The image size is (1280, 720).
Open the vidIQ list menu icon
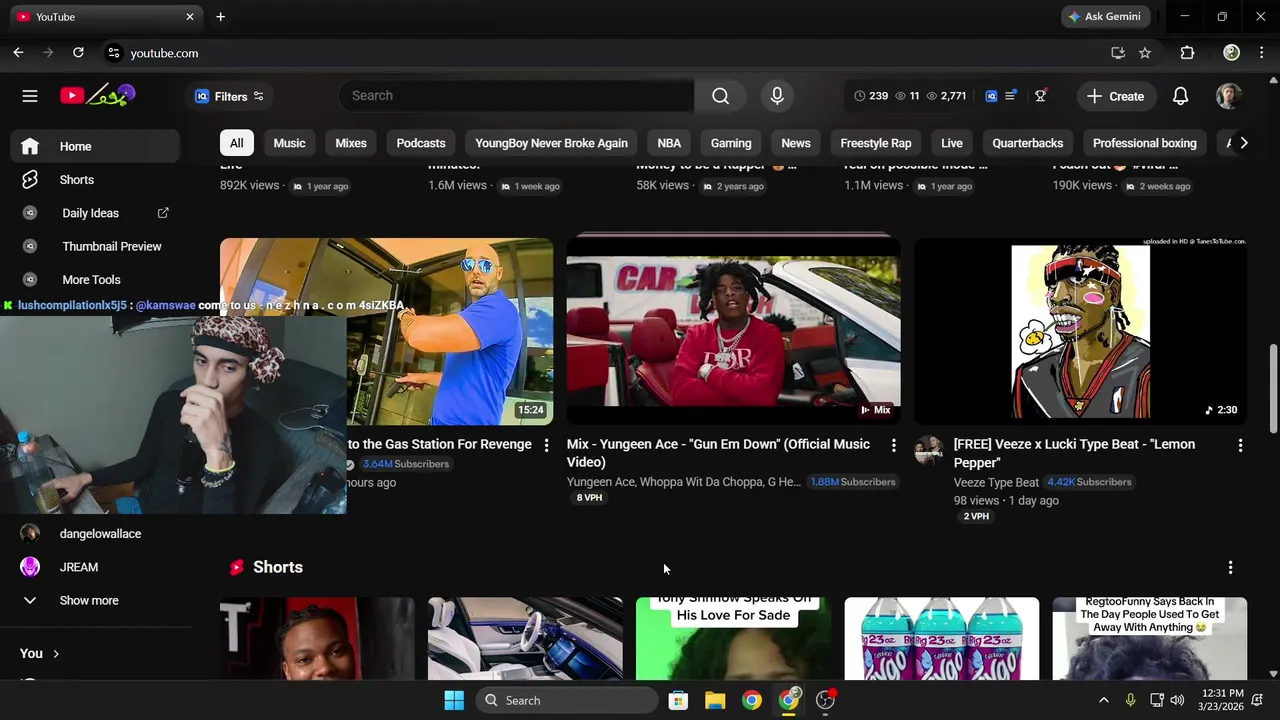coord(1011,96)
